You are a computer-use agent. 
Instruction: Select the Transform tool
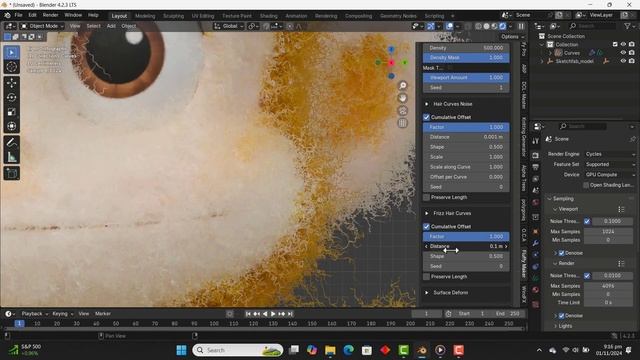pyautogui.click(x=11, y=126)
